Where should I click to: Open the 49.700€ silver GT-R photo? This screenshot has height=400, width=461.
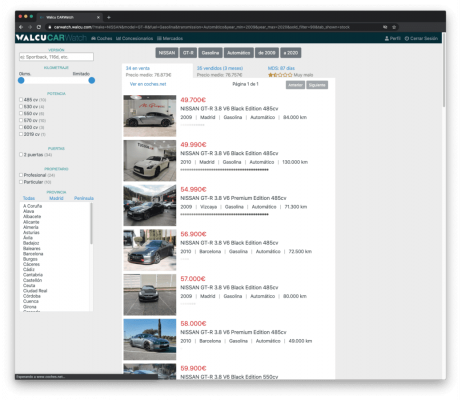coord(150,116)
